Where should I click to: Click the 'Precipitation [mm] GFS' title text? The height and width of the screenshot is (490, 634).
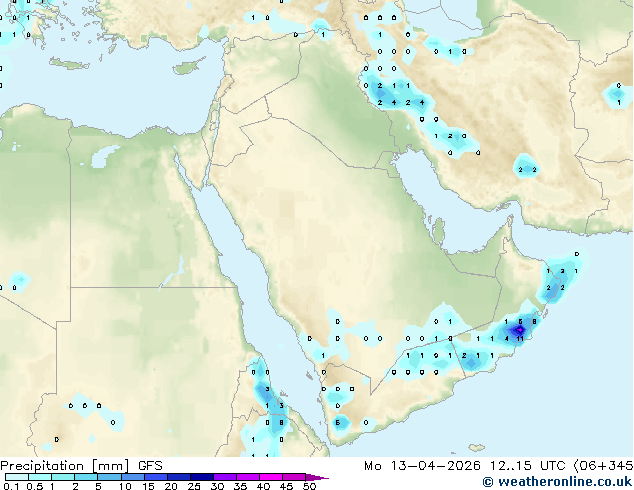coord(81,466)
